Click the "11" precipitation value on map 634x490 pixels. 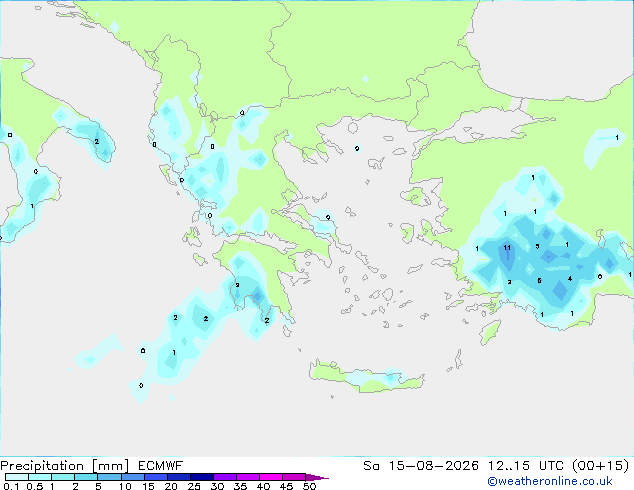click(507, 247)
